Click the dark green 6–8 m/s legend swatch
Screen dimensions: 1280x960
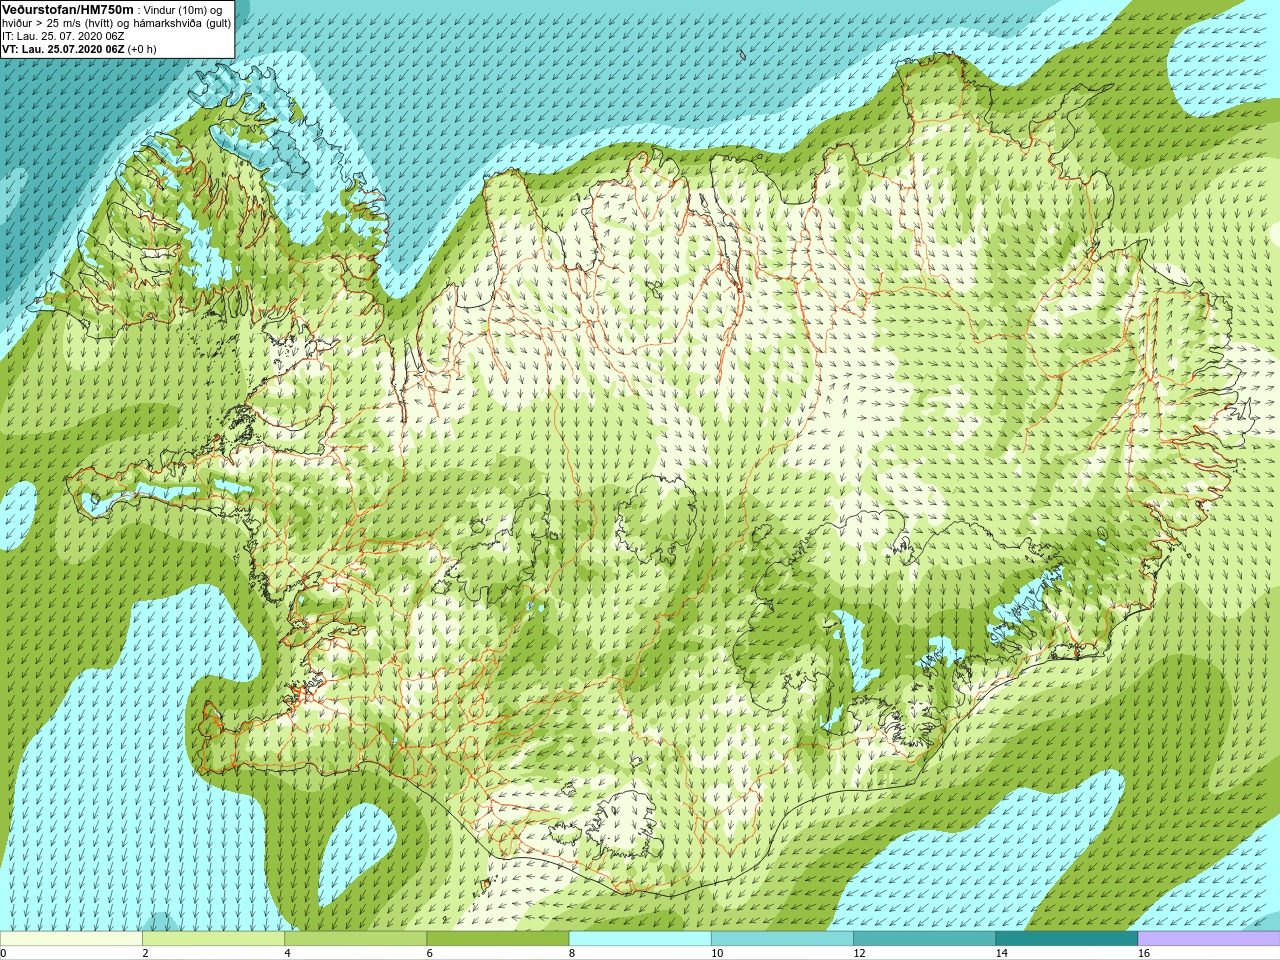click(498, 938)
